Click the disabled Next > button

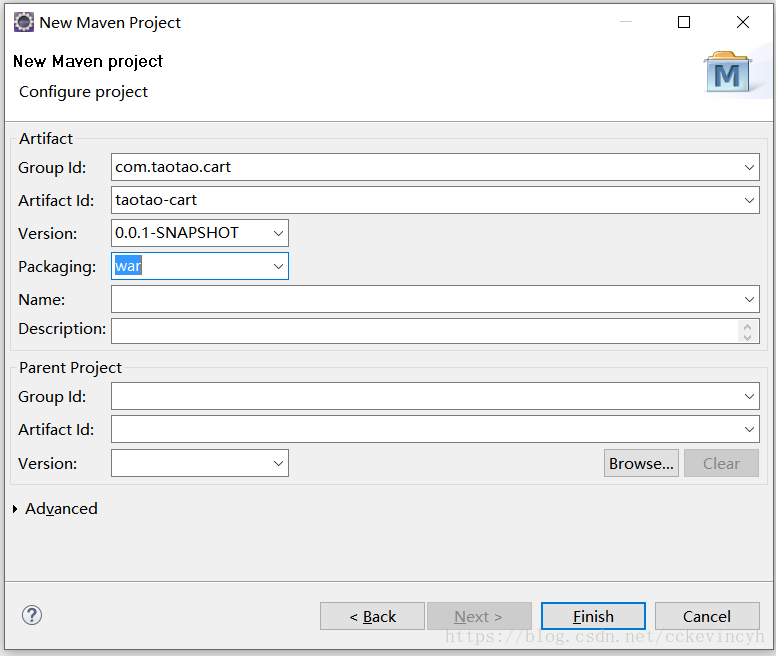pyautogui.click(x=479, y=616)
